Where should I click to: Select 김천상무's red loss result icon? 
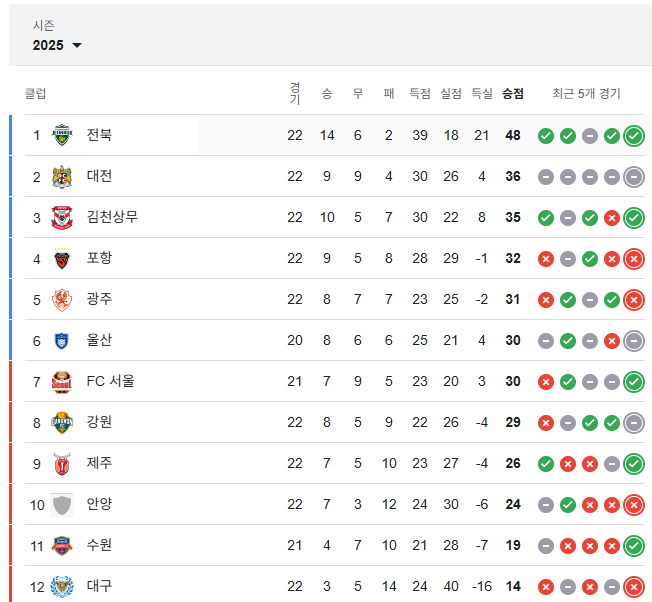point(612,218)
